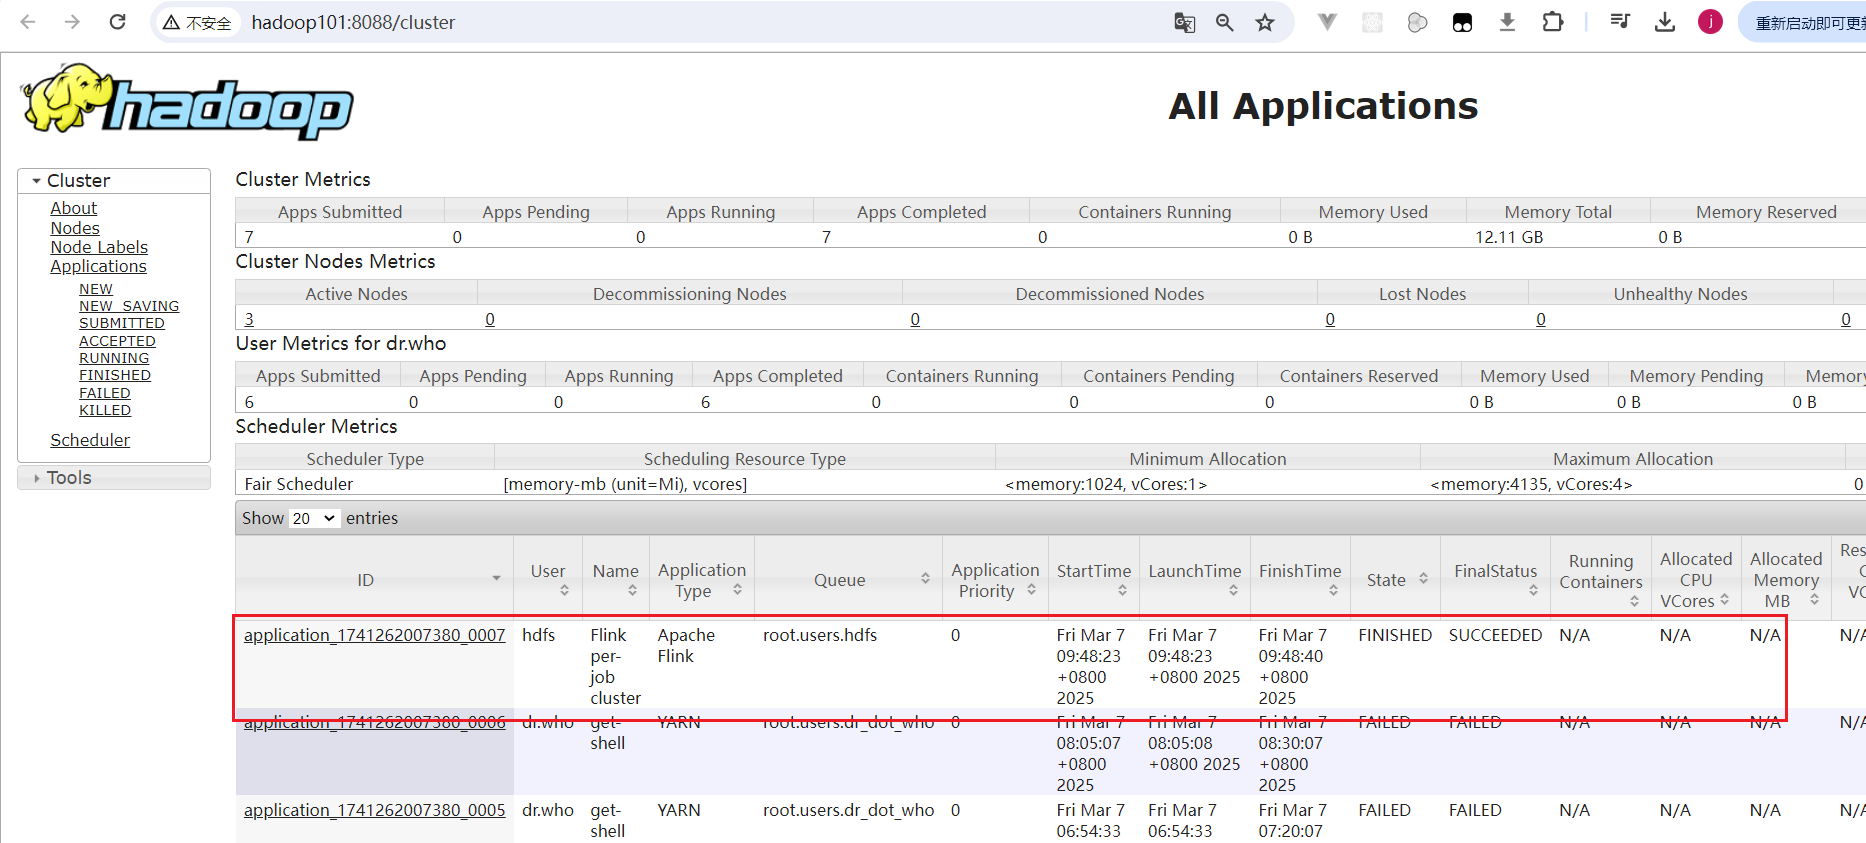Screen dimensions: 1866x843
Task: Sort applications by the ID column arrow
Action: (496, 579)
